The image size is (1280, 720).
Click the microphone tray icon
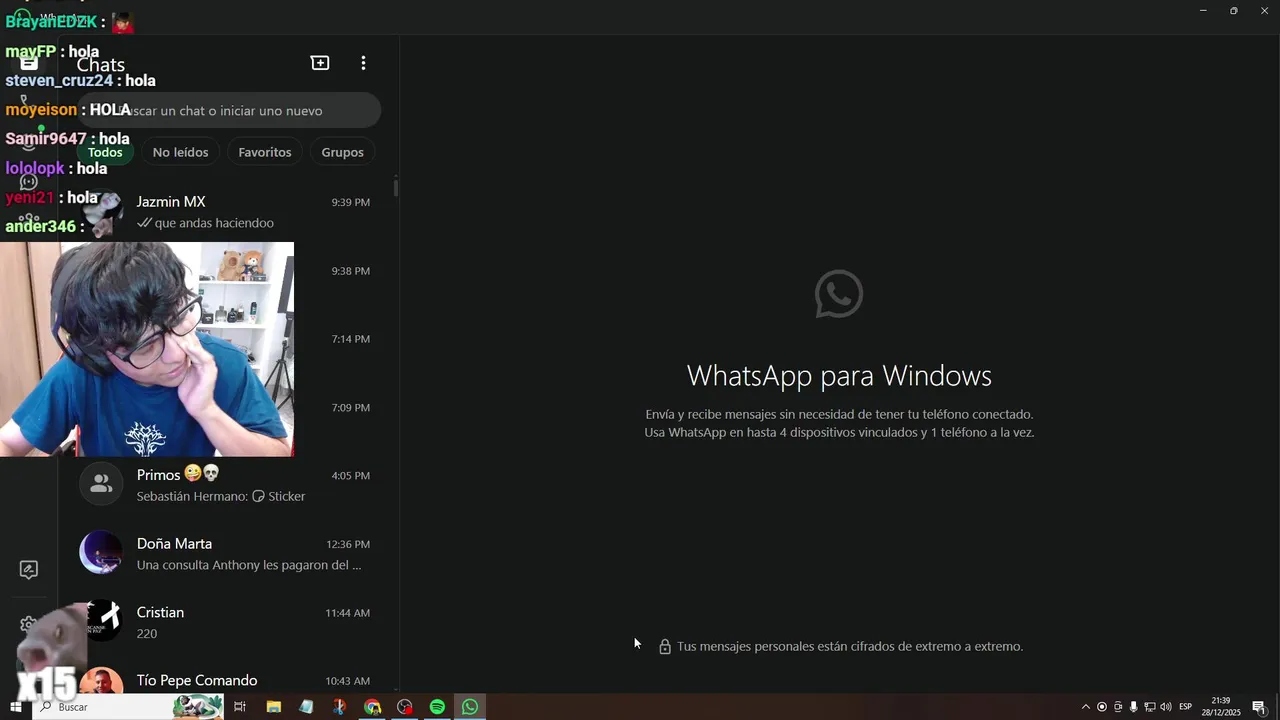tap(1133, 707)
